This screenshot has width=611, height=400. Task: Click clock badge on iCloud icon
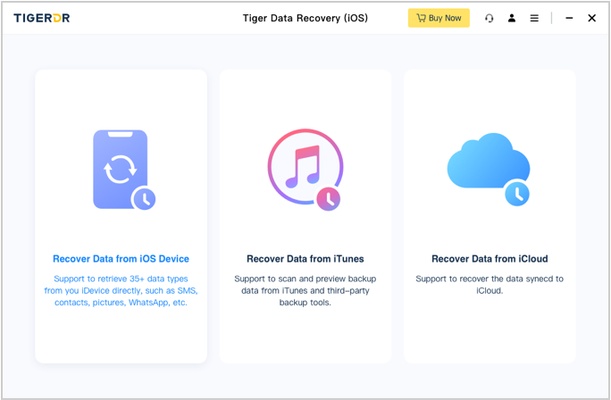517,194
